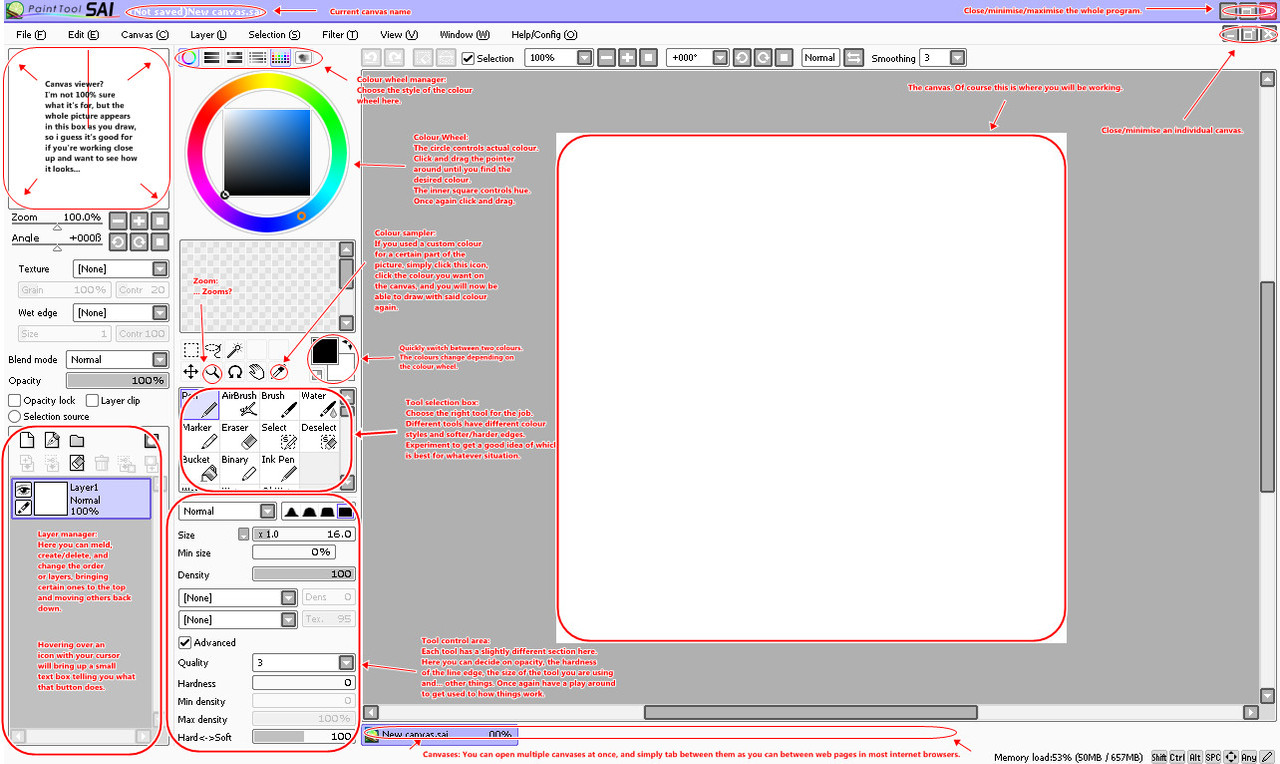Swap foreground and background colours

(x=345, y=345)
